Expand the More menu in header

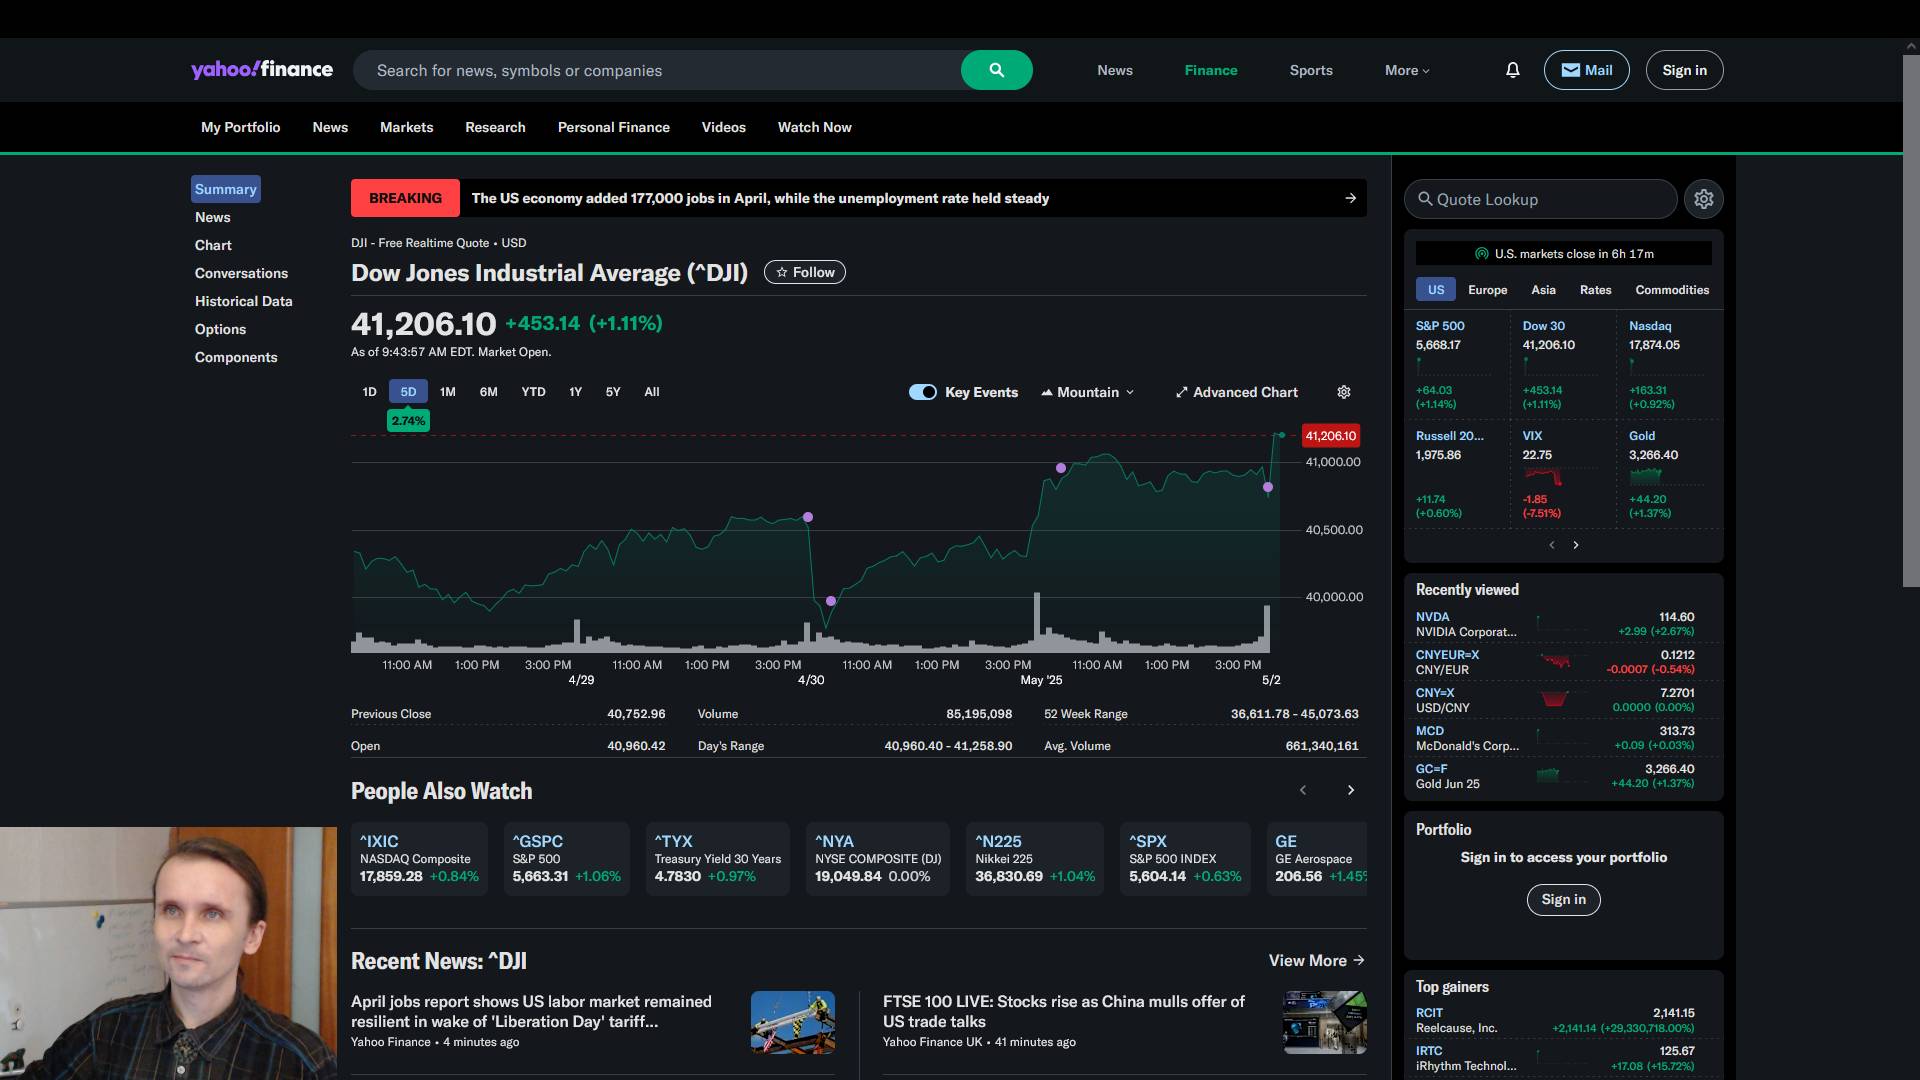coord(1407,70)
